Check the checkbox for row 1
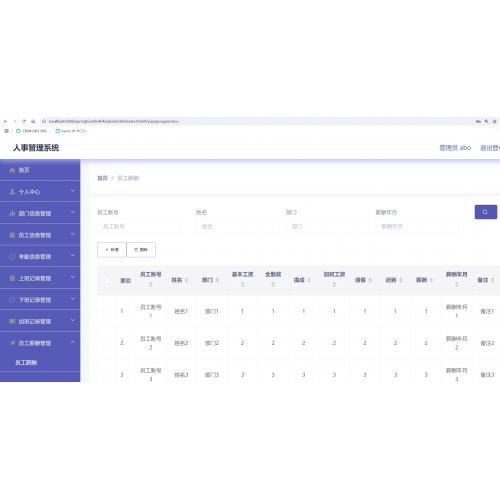 [106, 311]
